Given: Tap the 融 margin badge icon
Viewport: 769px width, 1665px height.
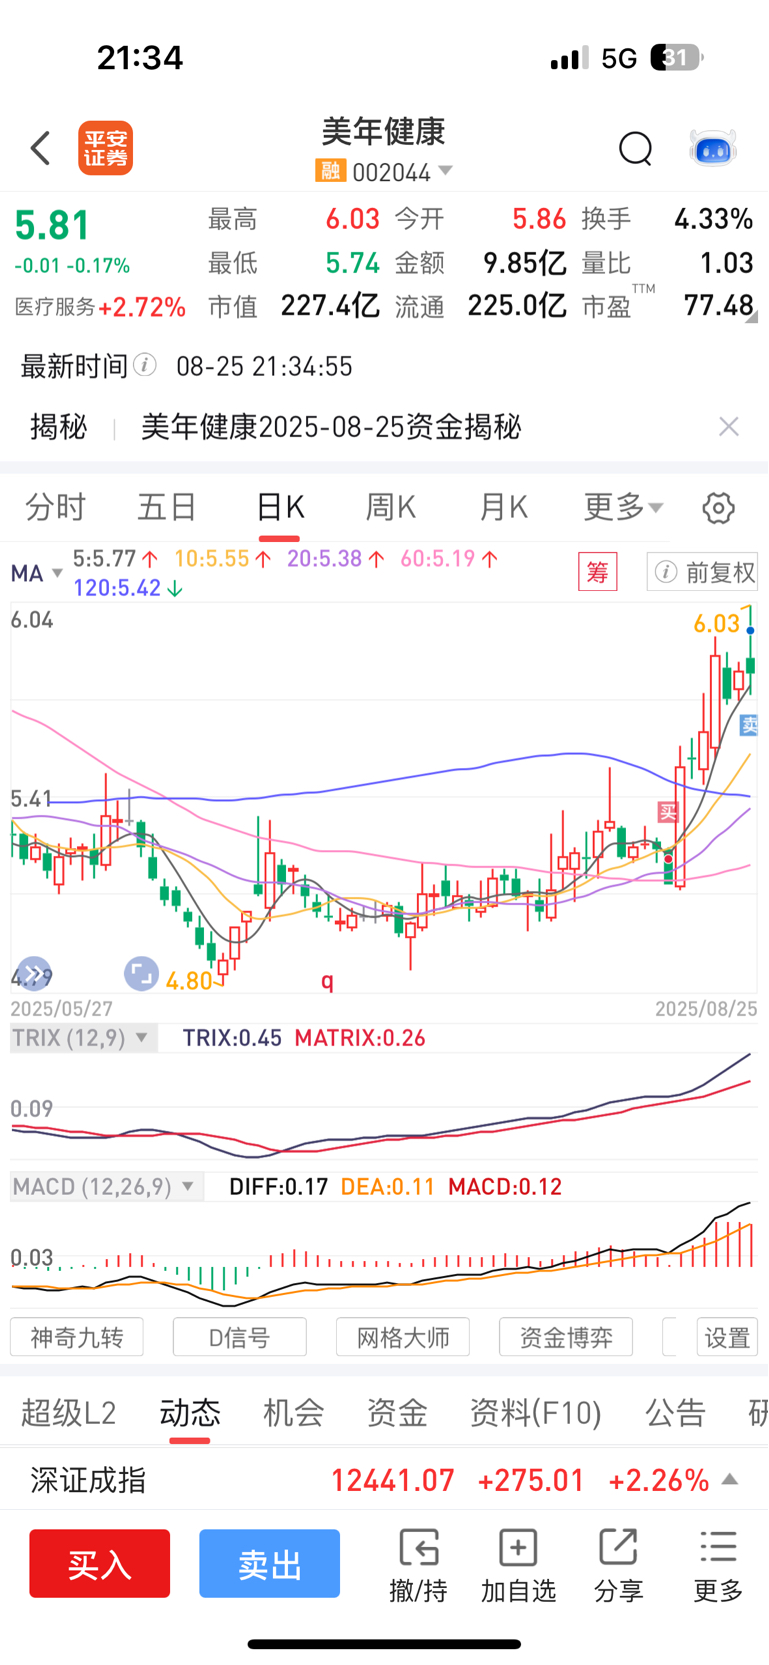Looking at the screenshot, I should [330, 171].
